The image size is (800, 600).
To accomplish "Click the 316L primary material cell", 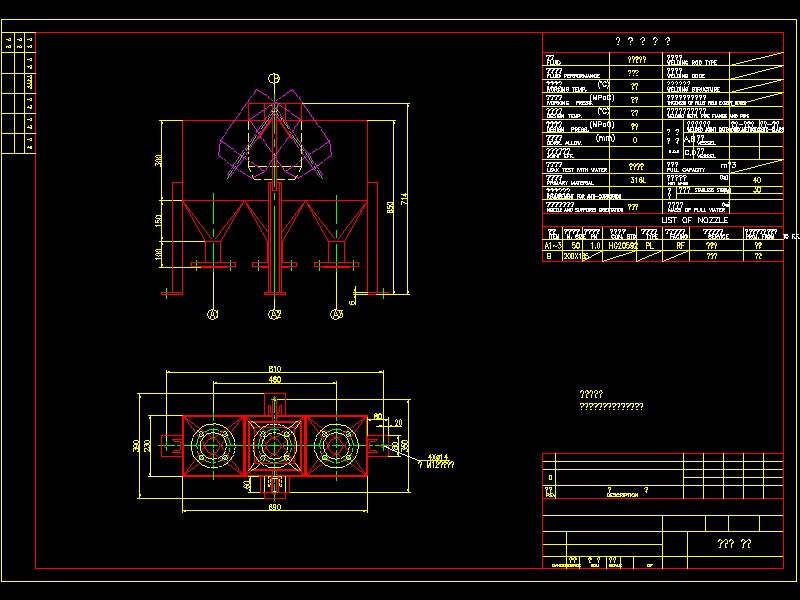I will click(637, 179).
